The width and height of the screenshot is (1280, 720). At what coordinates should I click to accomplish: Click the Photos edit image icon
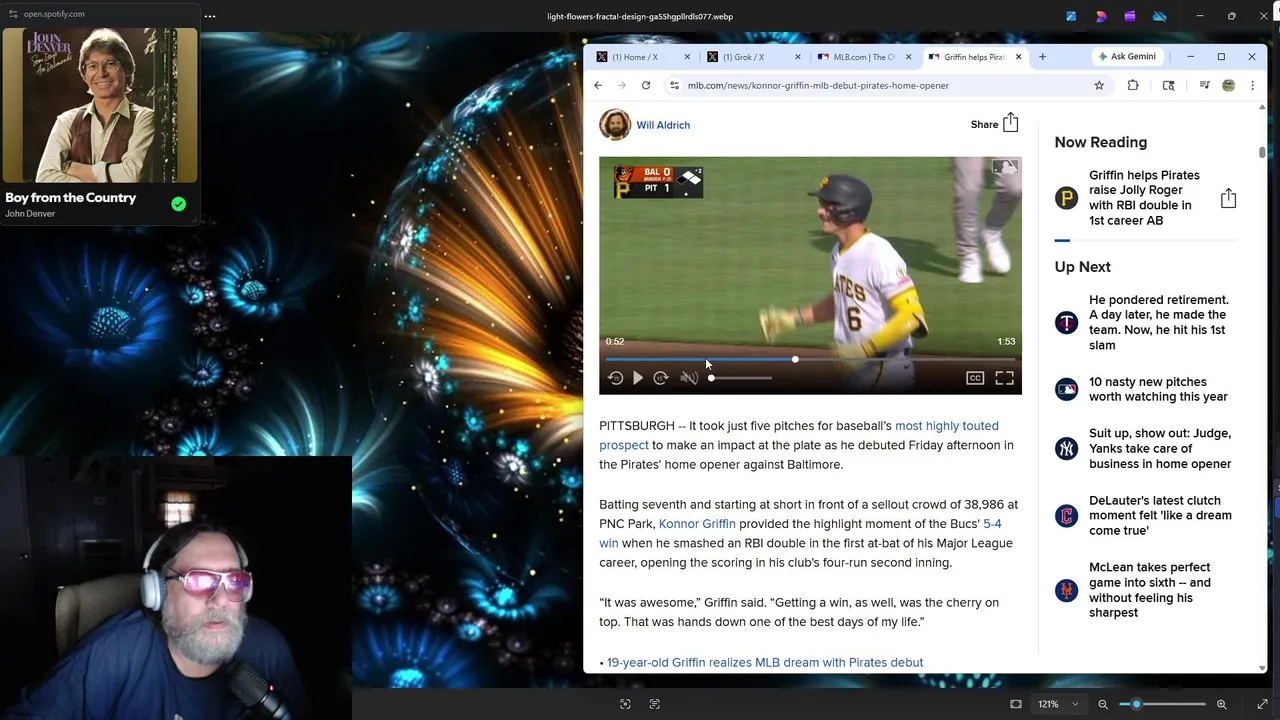click(1071, 16)
